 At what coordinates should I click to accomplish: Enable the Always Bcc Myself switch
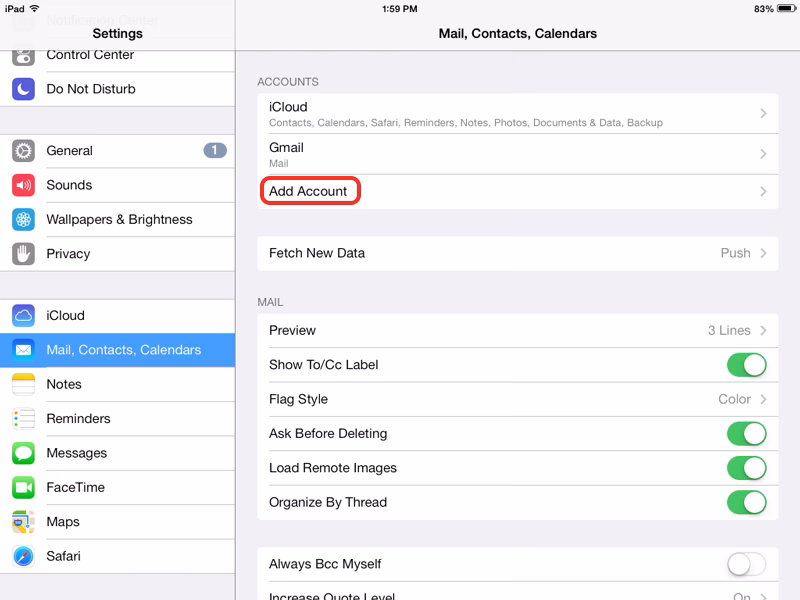click(746, 565)
